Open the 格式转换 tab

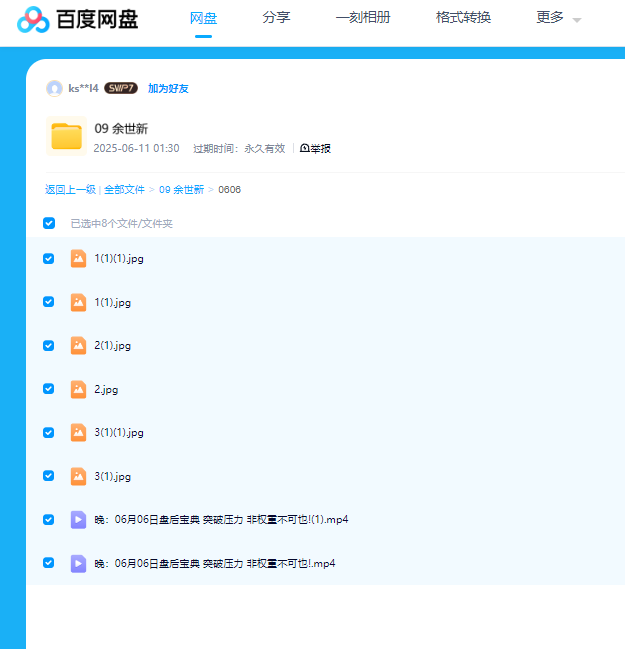[x=463, y=18]
